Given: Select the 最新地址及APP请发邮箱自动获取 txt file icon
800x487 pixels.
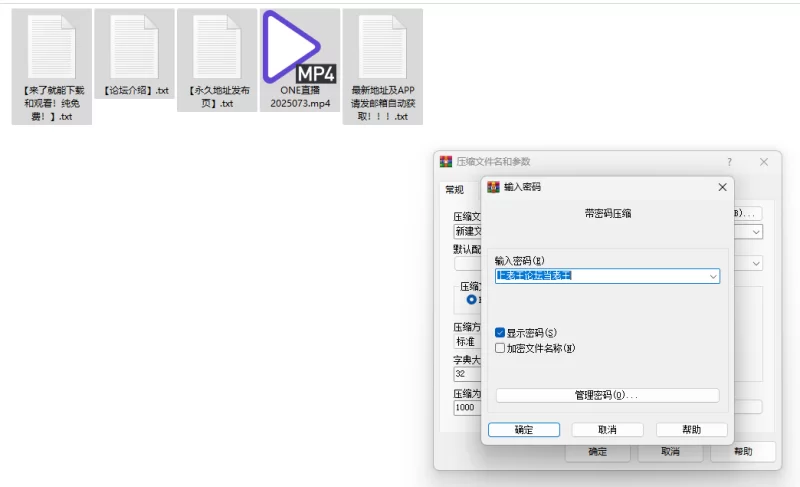Looking at the screenshot, I should [x=383, y=47].
